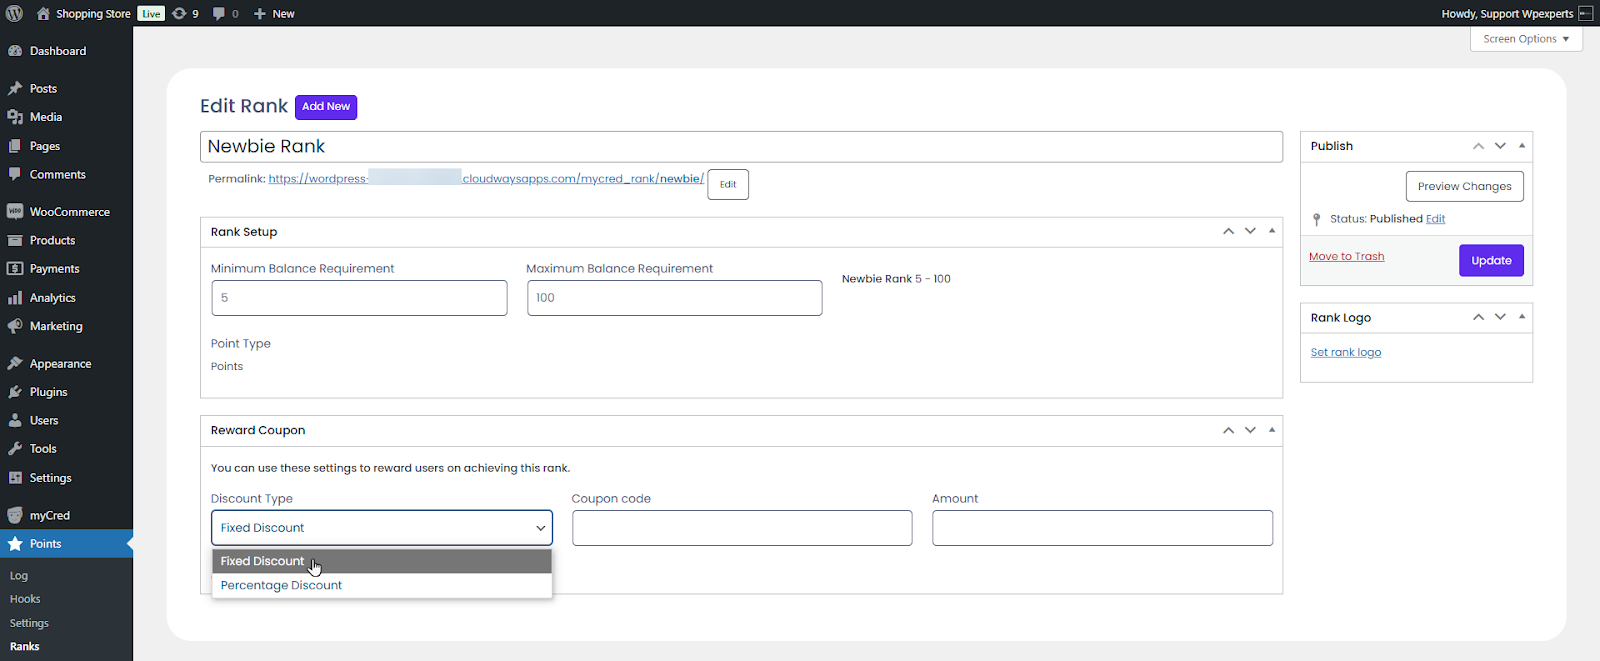Click the Analytics bar chart icon
This screenshot has width=1600, height=661.
point(15,298)
